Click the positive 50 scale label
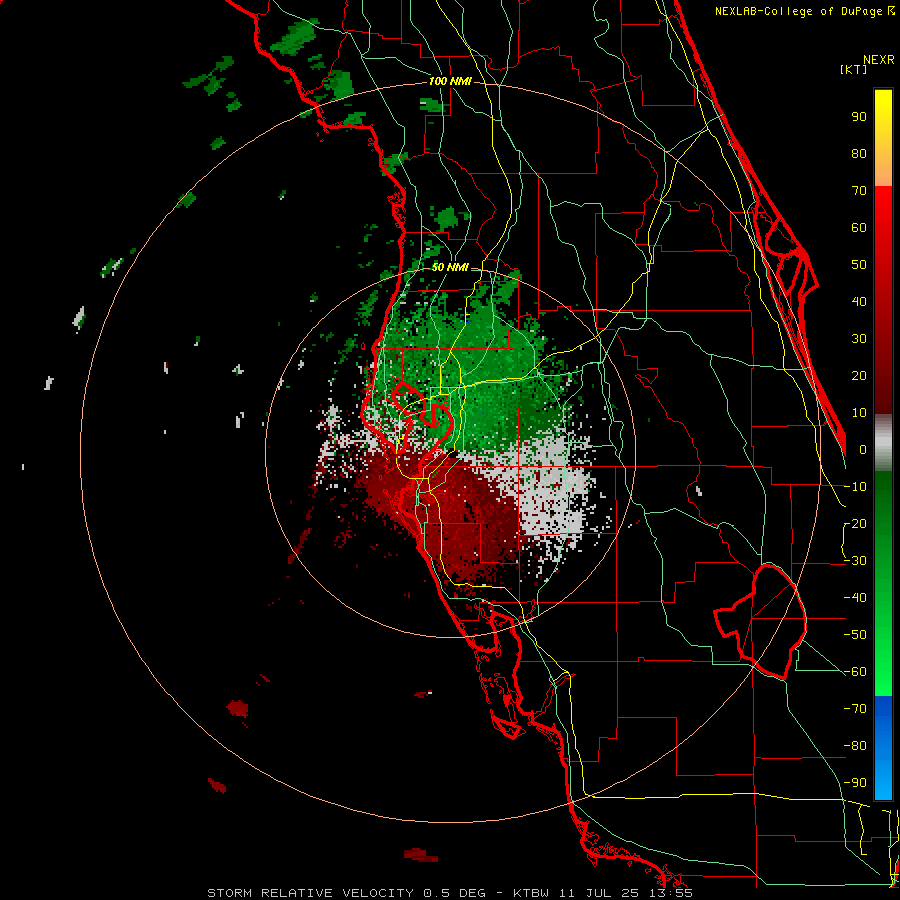This screenshot has width=900, height=900. (x=859, y=265)
